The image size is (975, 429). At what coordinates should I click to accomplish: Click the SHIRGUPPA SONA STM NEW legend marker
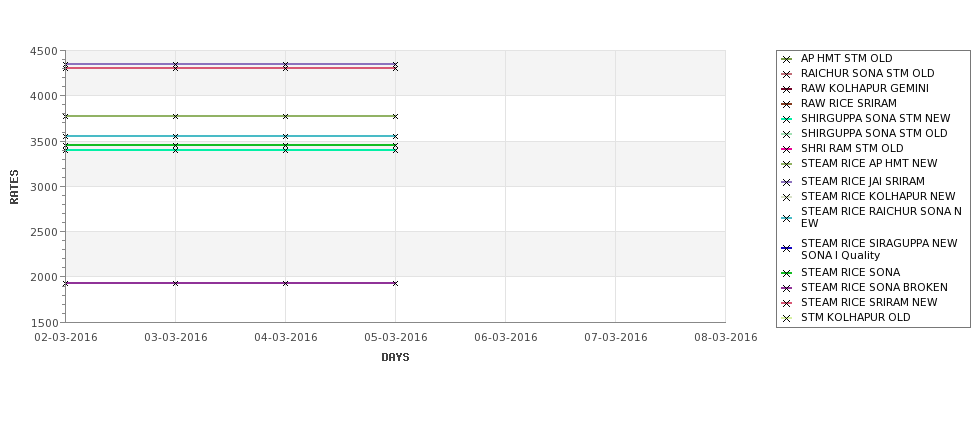point(787,119)
